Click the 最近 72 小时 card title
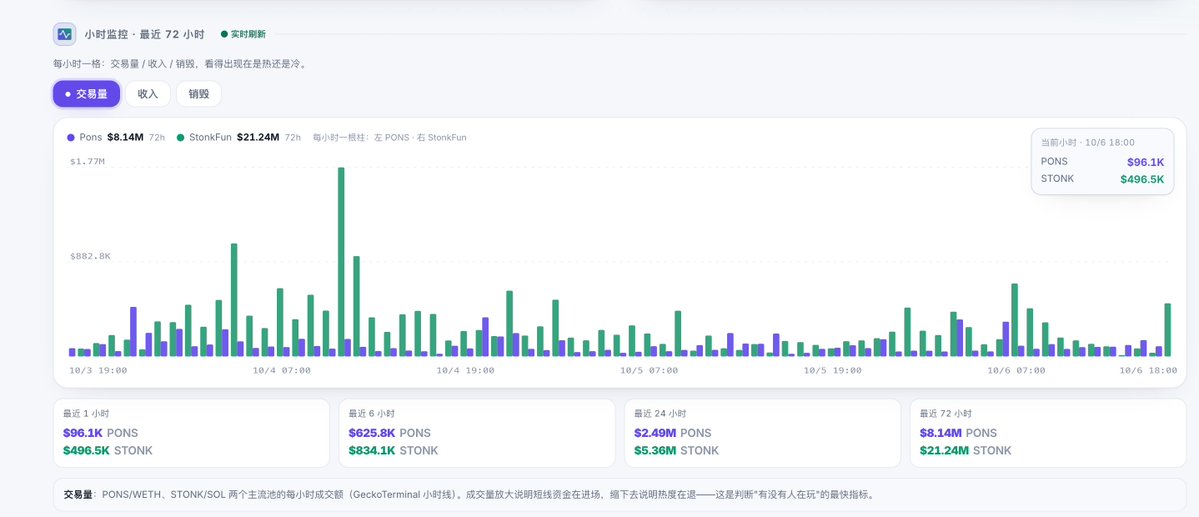The image size is (1199, 517). point(945,414)
